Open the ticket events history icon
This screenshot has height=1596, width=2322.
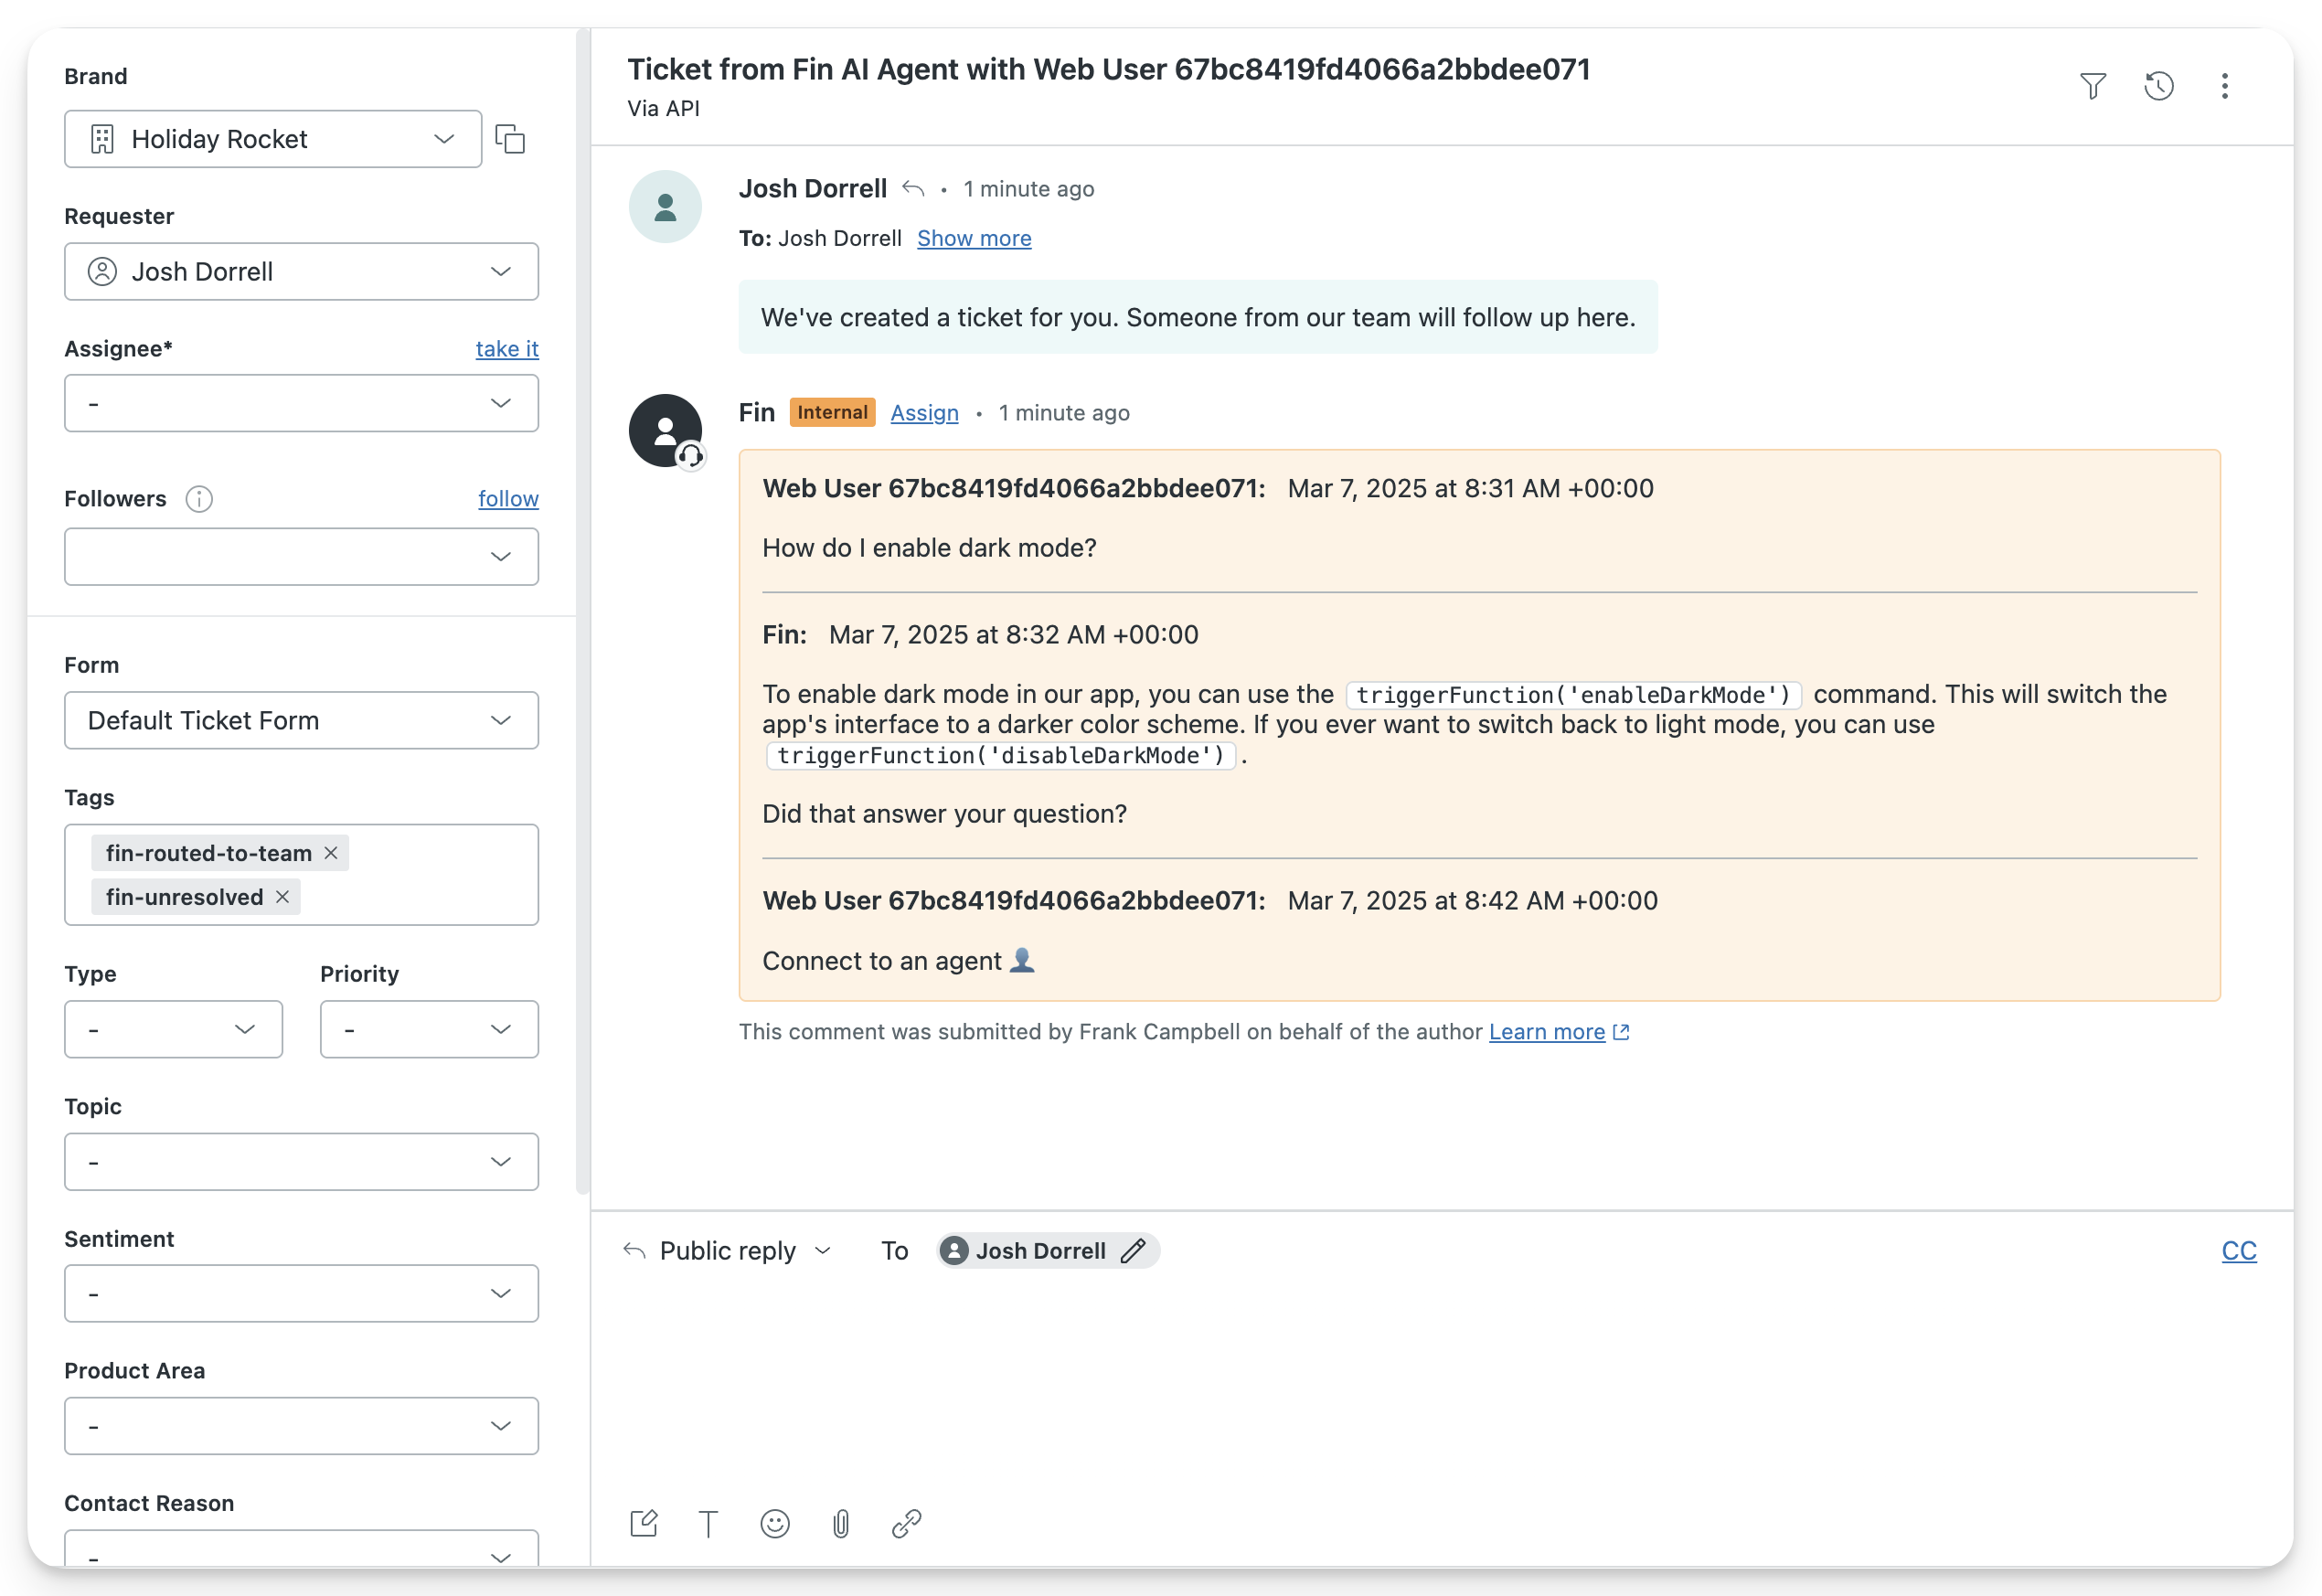click(2158, 86)
